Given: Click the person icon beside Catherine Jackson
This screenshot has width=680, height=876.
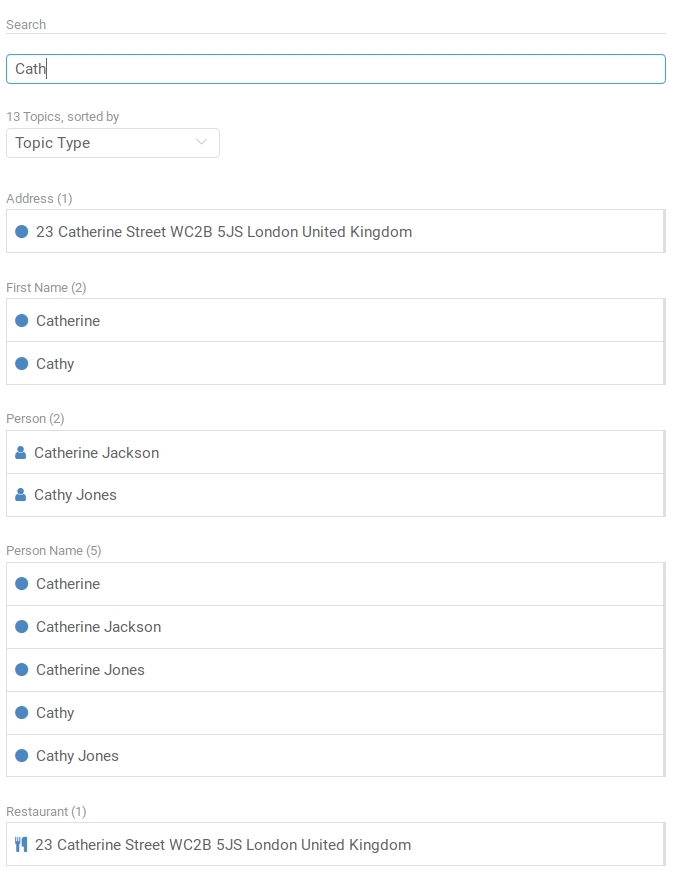Looking at the screenshot, I should (21, 453).
